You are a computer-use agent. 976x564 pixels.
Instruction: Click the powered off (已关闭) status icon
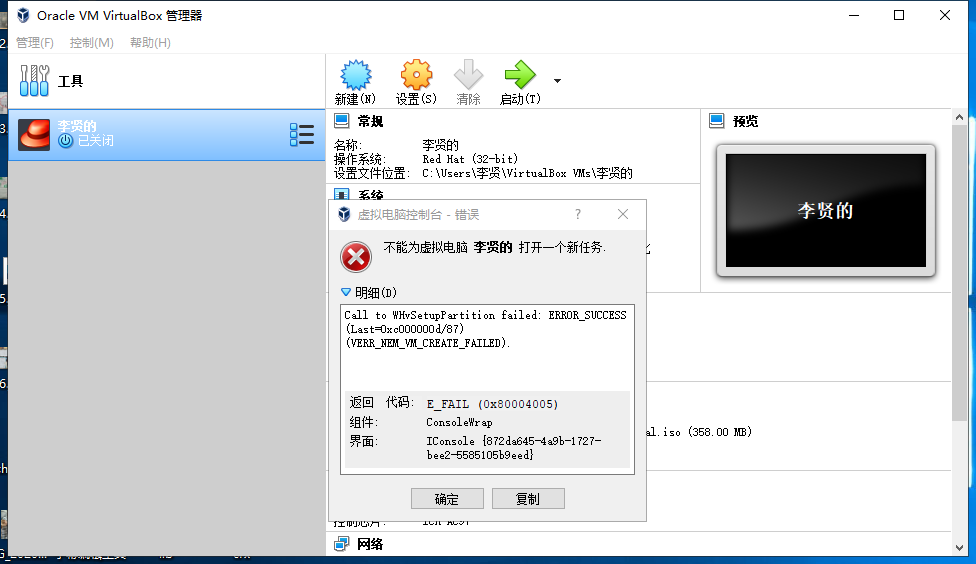tap(65, 141)
